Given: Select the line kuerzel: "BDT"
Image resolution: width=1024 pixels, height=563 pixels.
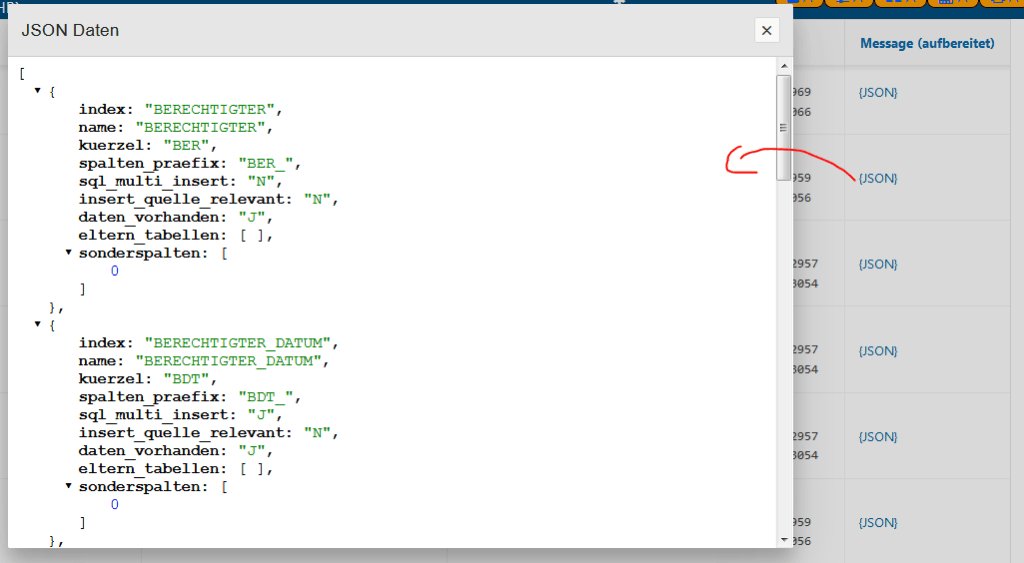Looking at the screenshot, I should [148, 378].
